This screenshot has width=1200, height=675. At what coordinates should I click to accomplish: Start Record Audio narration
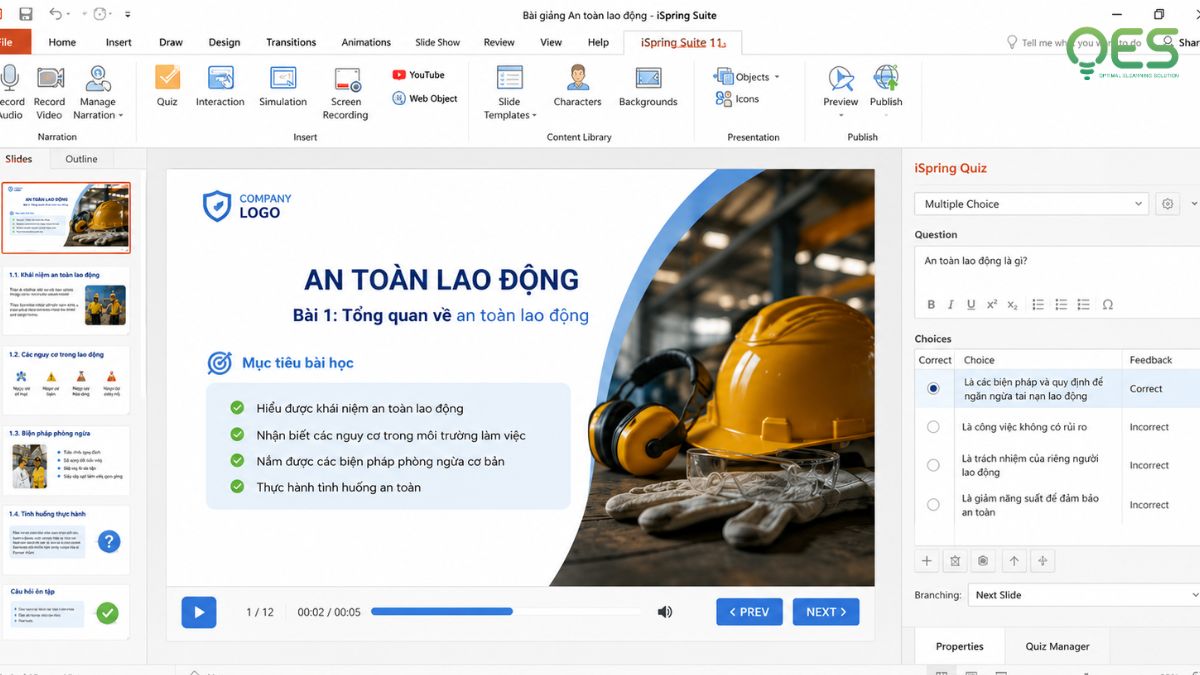tap(10, 92)
